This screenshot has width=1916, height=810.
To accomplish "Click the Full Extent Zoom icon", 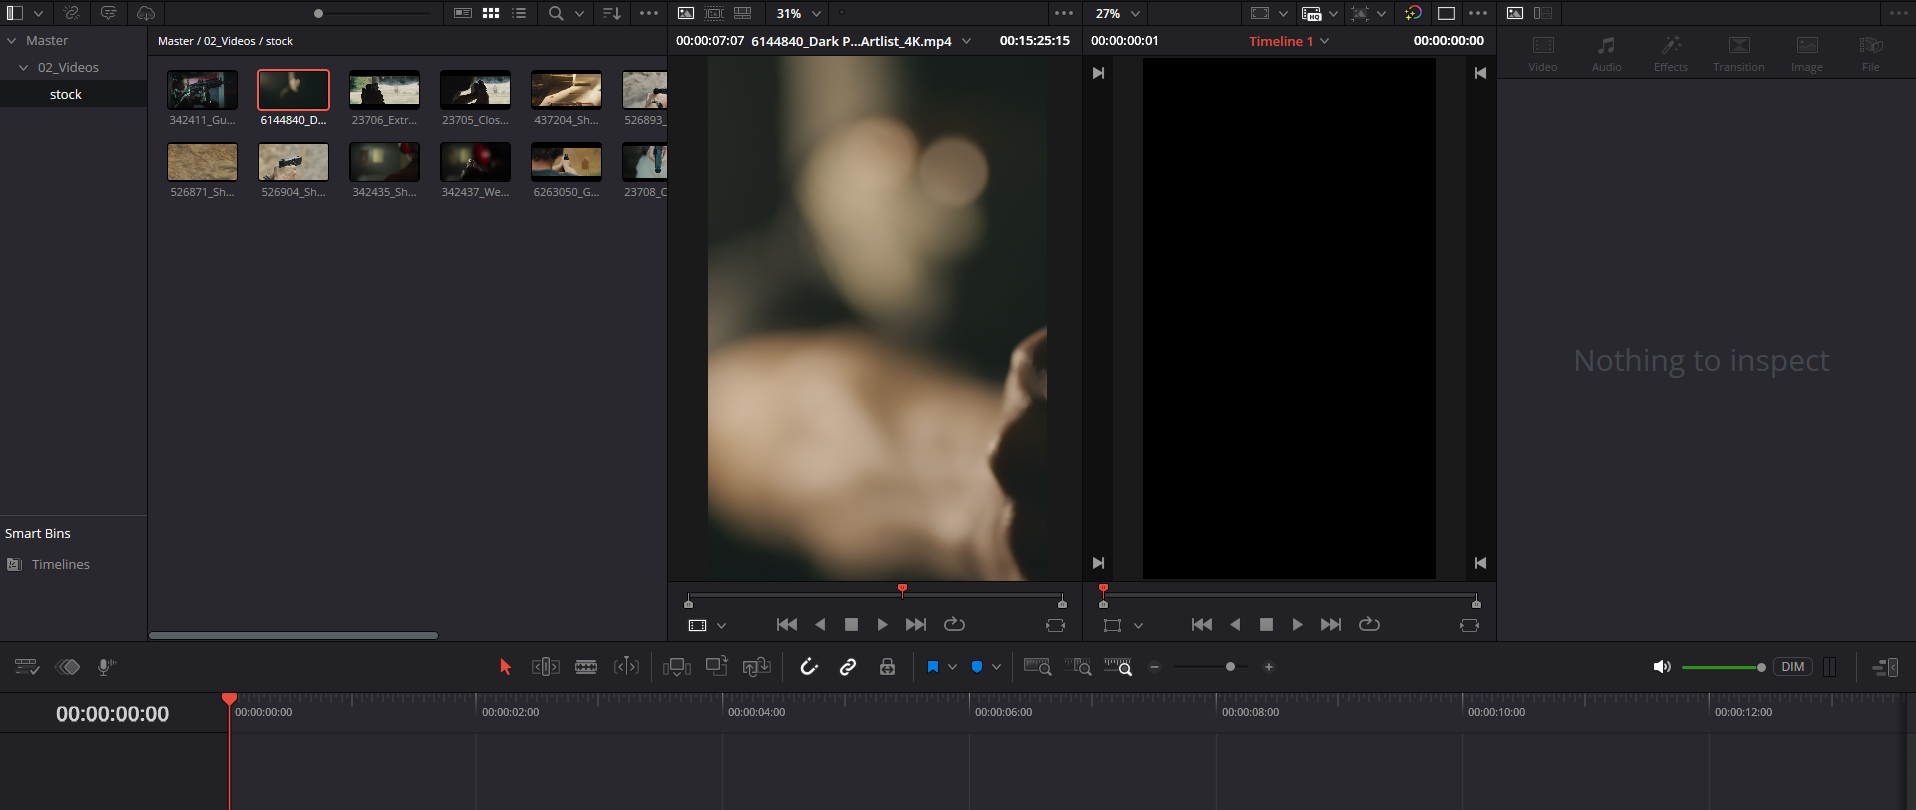I will [x=1038, y=667].
